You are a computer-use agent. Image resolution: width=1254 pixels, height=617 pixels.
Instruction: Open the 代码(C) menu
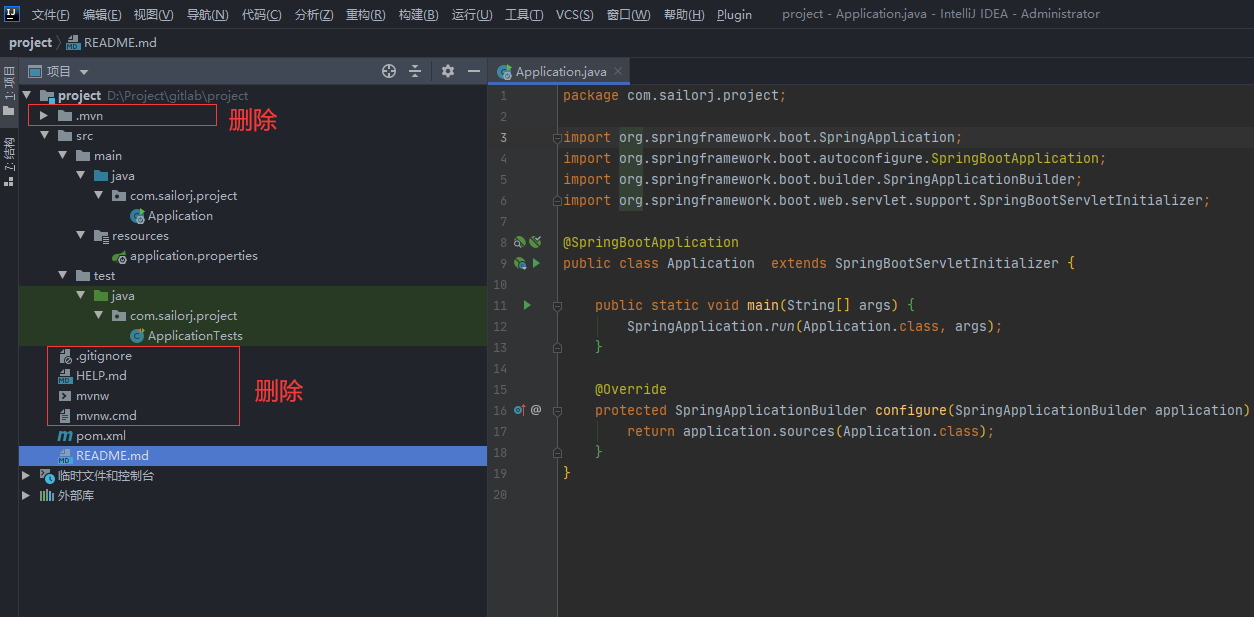click(262, 14)
